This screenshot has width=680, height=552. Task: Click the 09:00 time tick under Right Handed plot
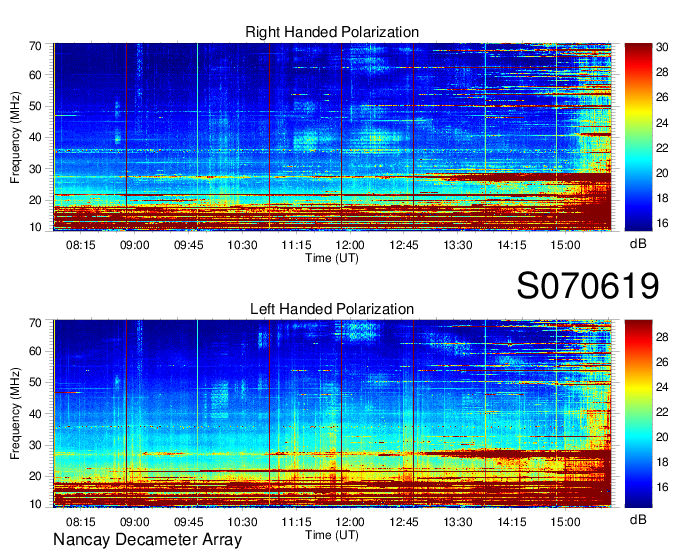coord(134,245)
